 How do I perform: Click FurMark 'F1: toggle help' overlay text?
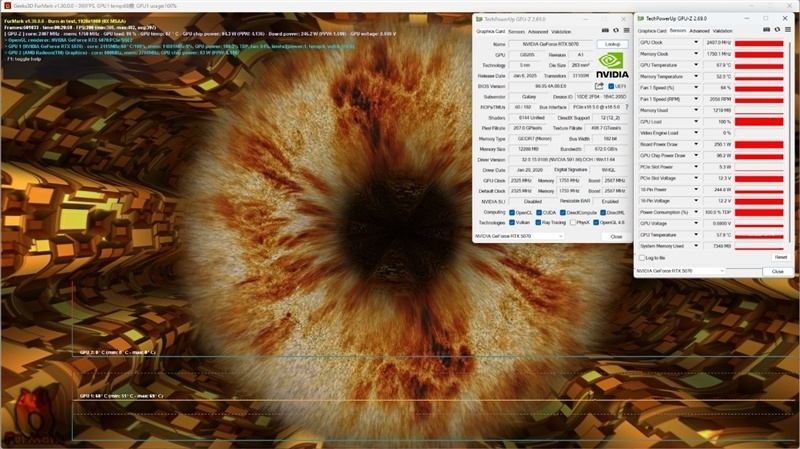(24, 59)
